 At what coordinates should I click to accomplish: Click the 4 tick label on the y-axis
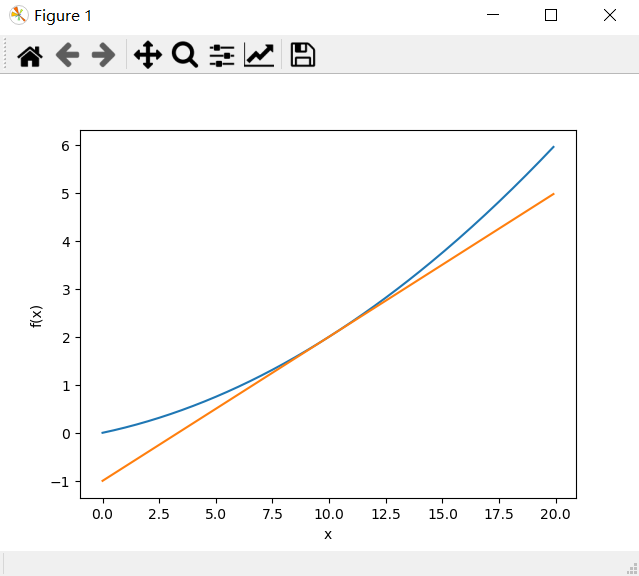[x=66, y=242]
